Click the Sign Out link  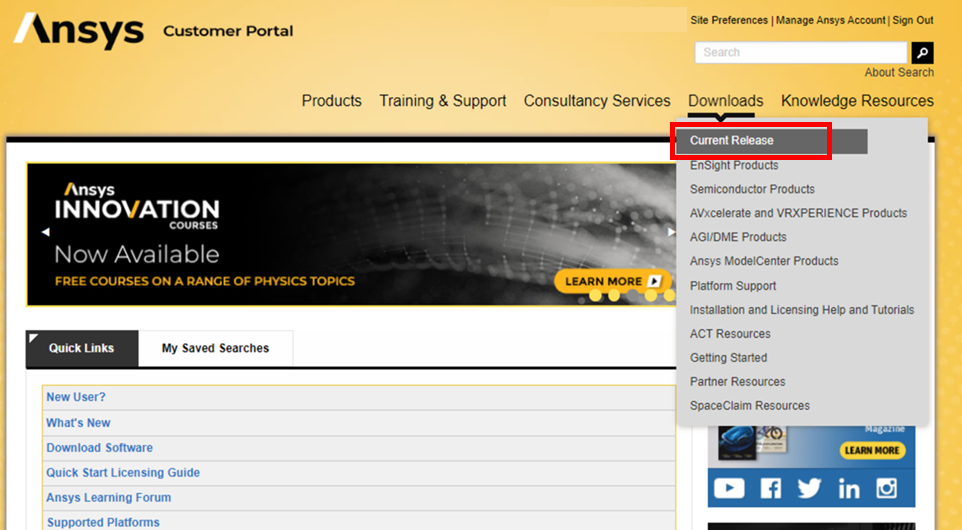[x=912, y=20]
